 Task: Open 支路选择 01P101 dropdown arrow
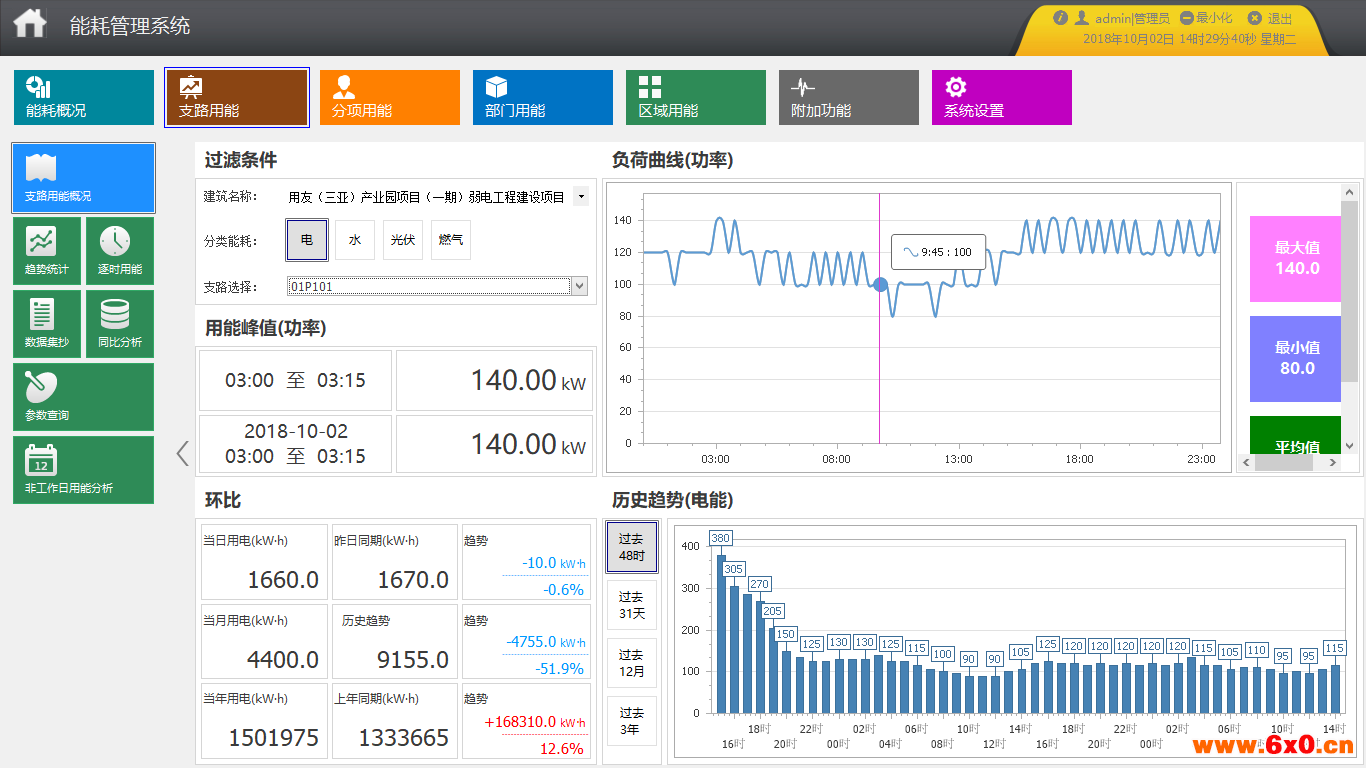[x=579, y=286]
